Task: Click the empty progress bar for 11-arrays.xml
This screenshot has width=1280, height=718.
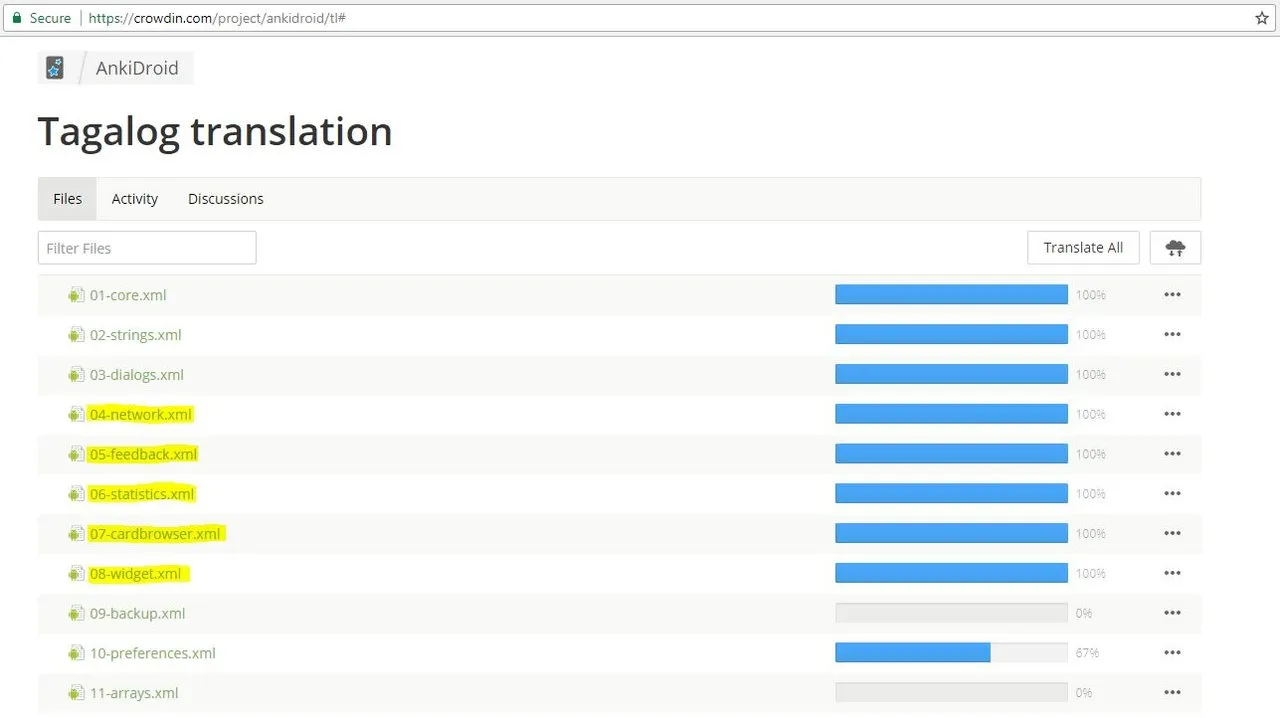Action: coord(951,692)
